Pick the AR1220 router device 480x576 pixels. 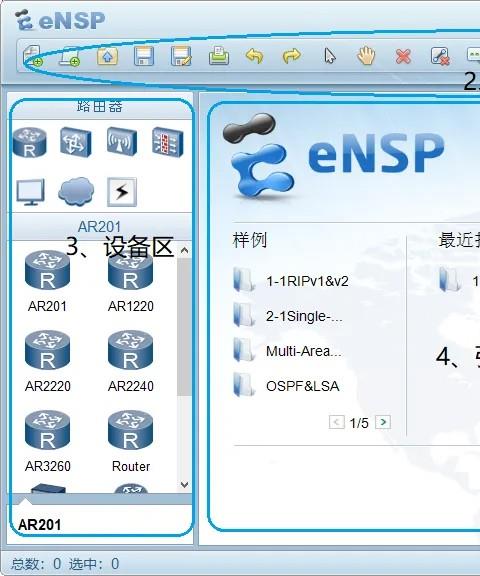click(130, 282)
